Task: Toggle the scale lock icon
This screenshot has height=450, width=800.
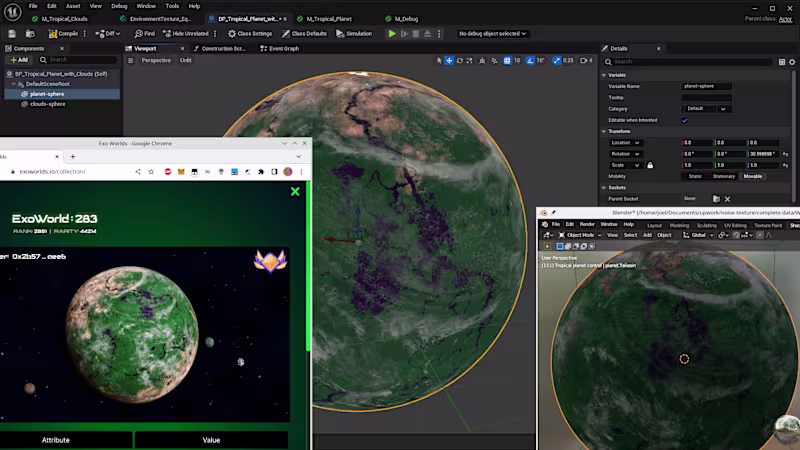Action: pos(650,165)
